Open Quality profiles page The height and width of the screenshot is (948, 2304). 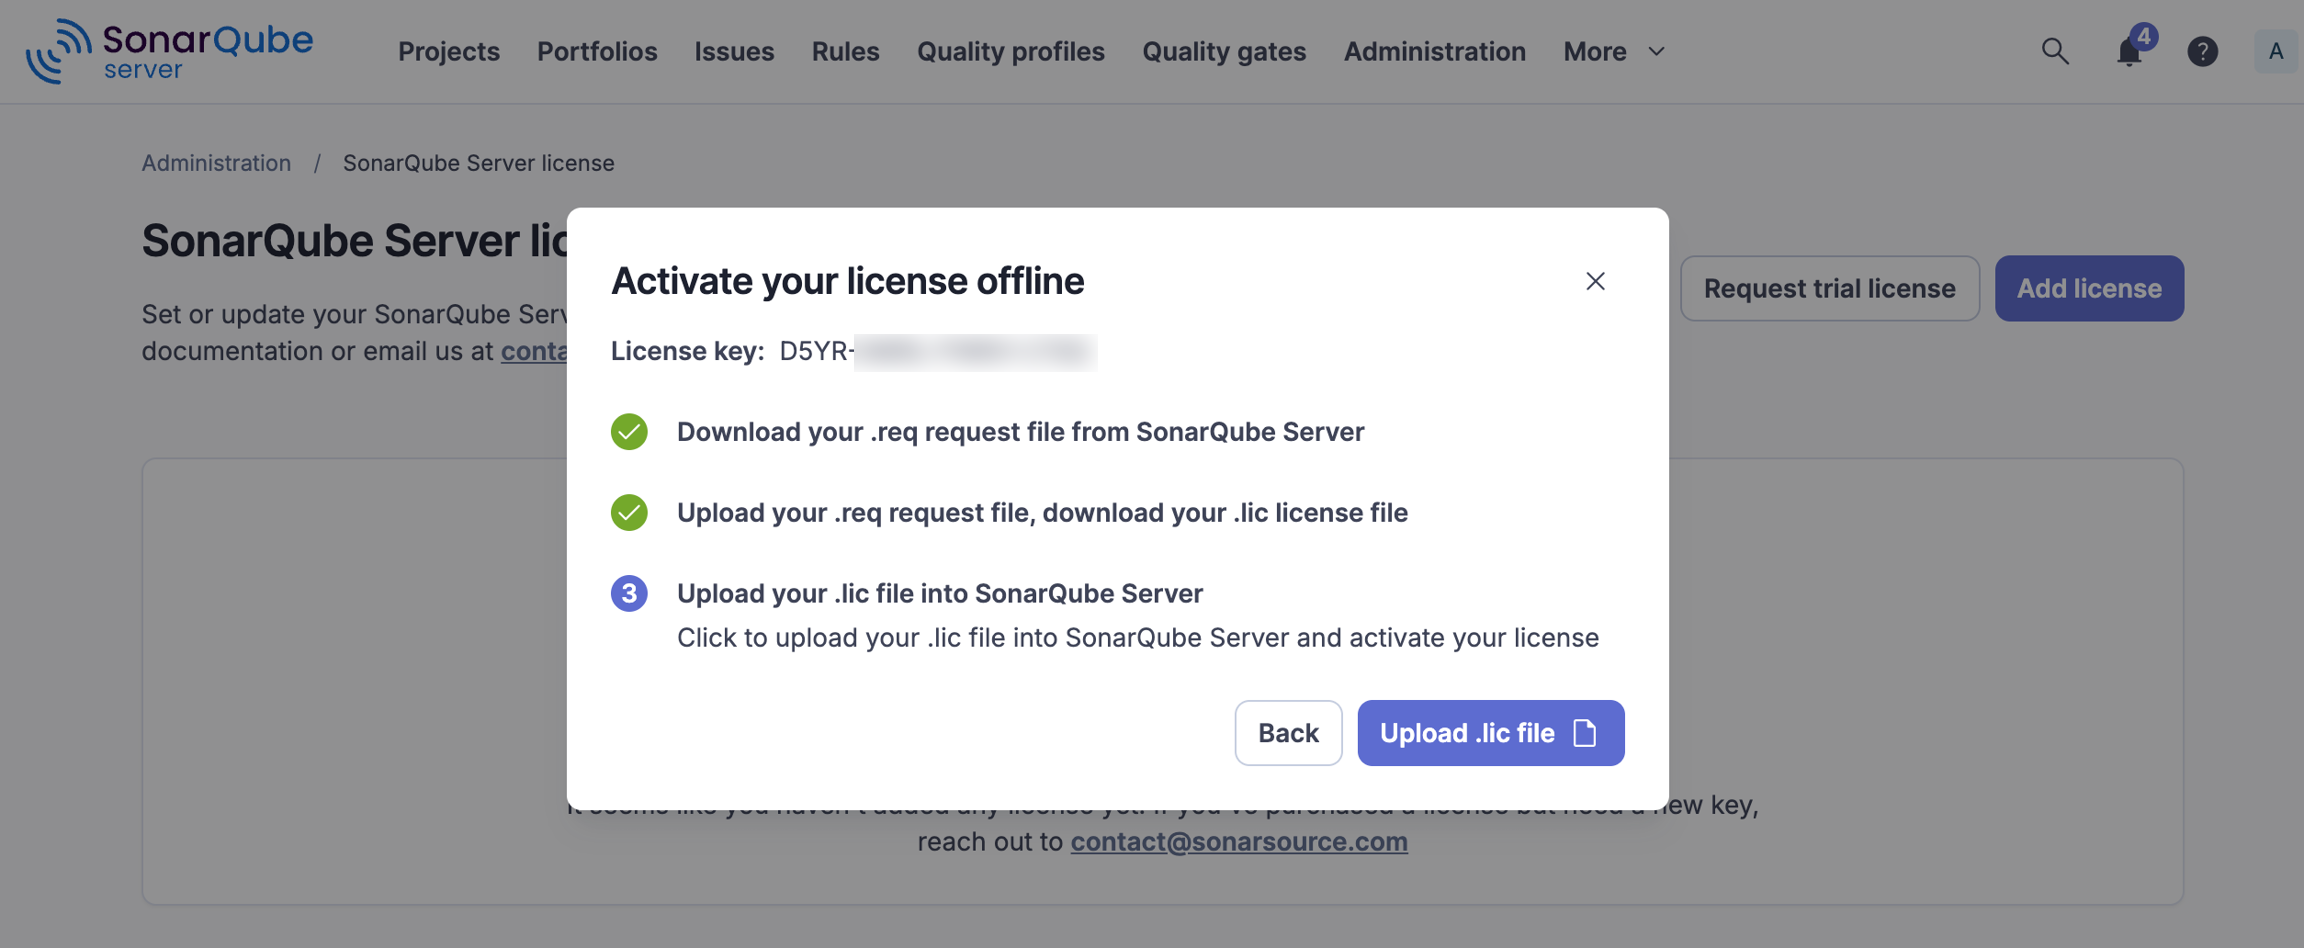[x=1011, y=51]
